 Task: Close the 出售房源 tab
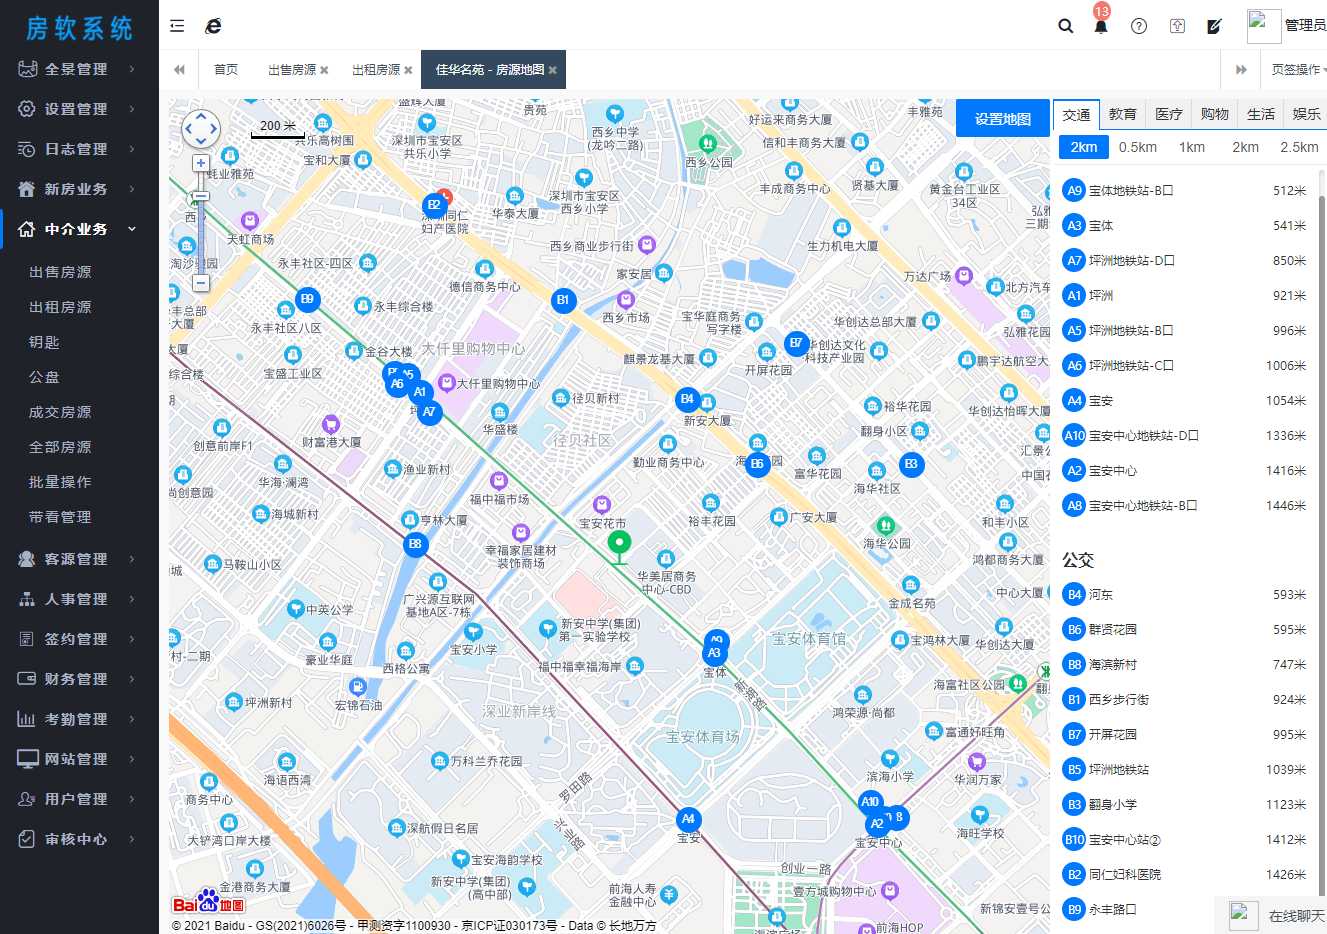coord(324,70)
